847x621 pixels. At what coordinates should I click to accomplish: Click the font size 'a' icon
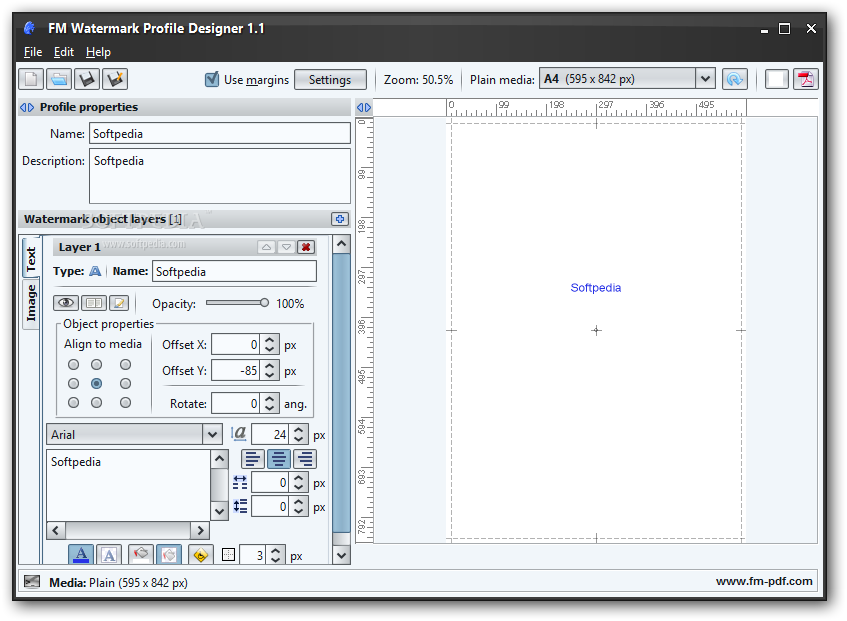(x=238, y=434)
